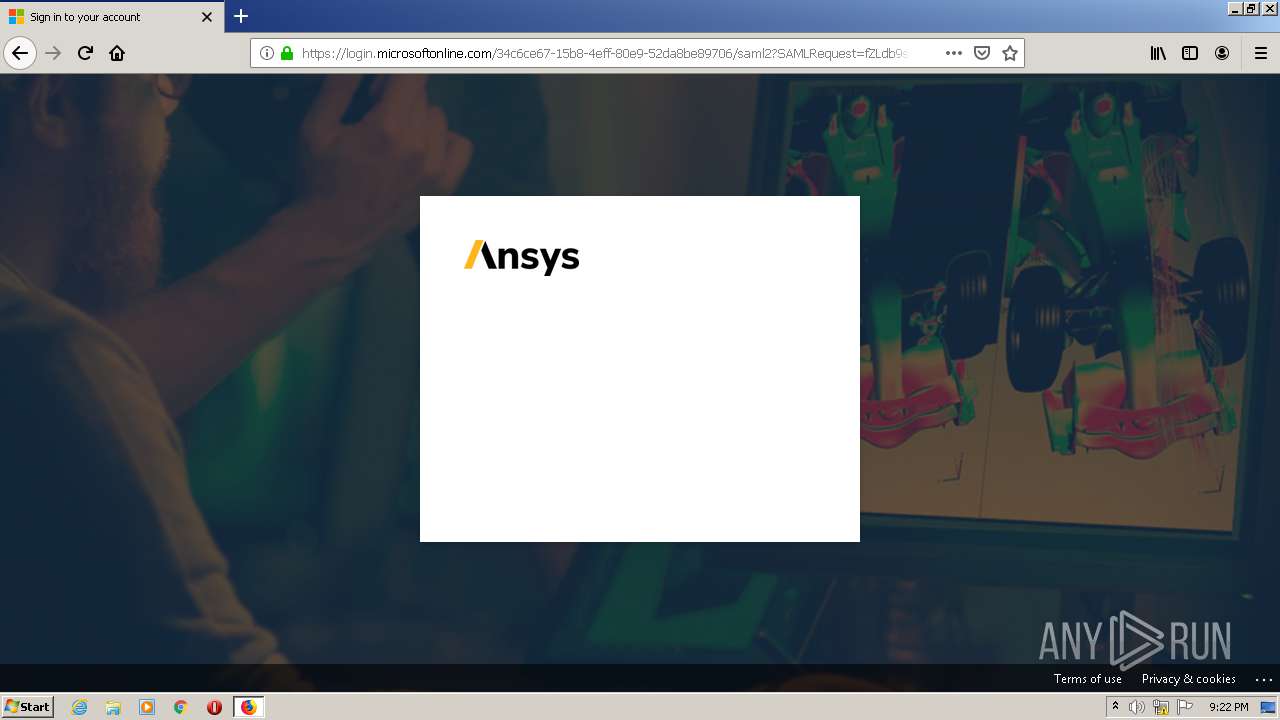The height and width of the screenshot is (720, 1280).
Task: Open a new browser tab
Action: pyautogui.click(x=241, y=16)
